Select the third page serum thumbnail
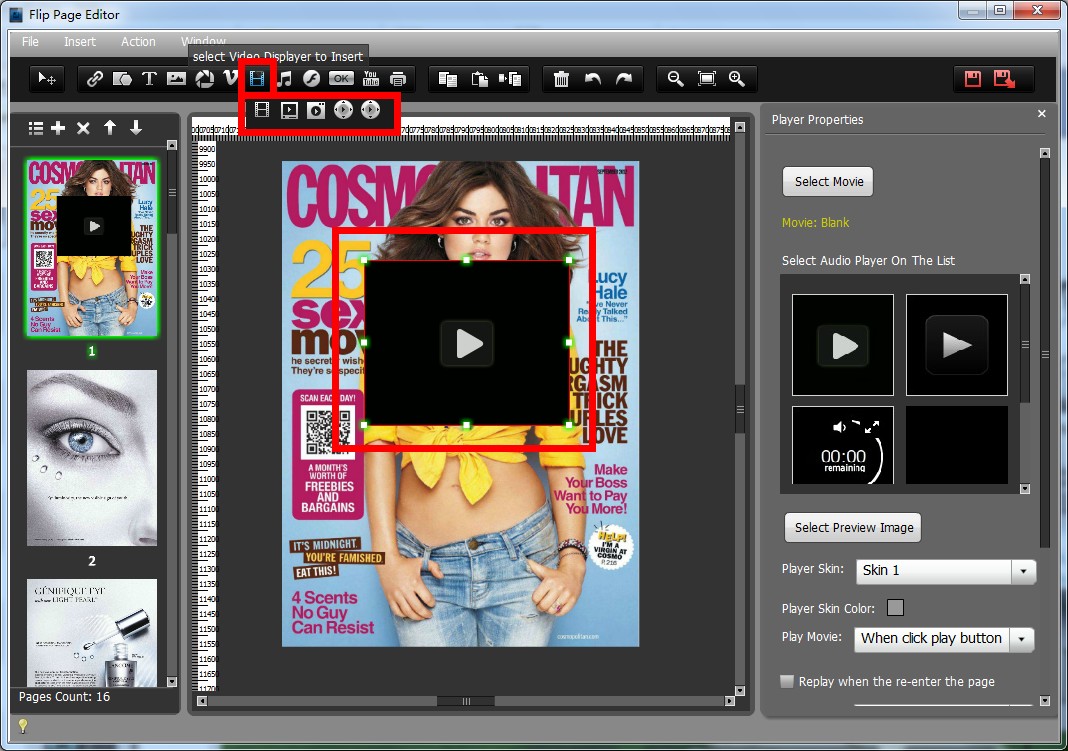 point(92,633)
